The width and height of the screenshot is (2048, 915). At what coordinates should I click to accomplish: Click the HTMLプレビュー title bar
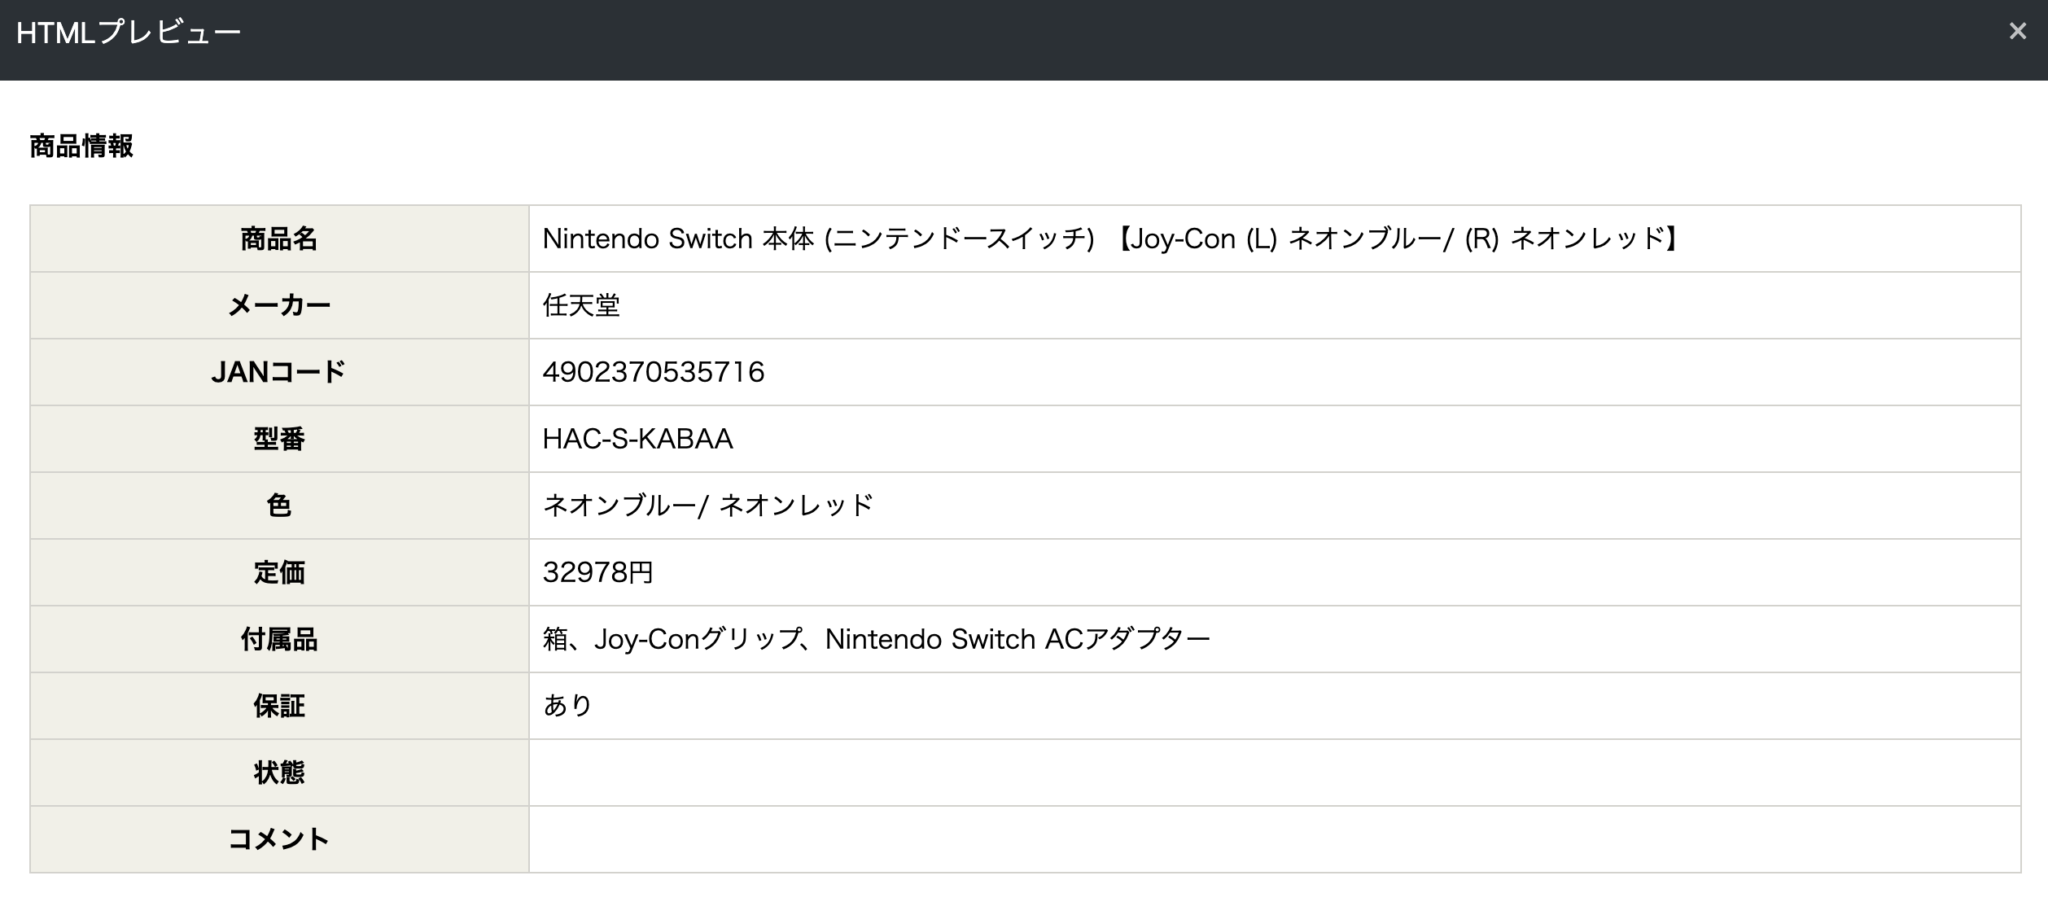click(125, 31)
